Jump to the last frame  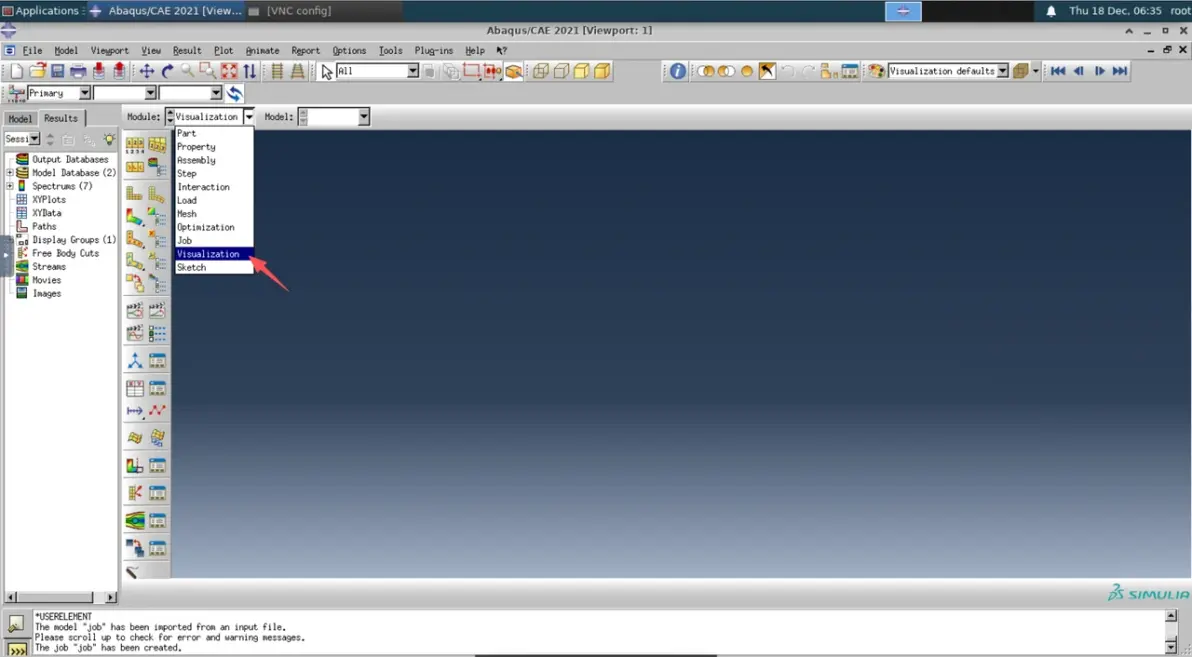tap(1120, 71)
